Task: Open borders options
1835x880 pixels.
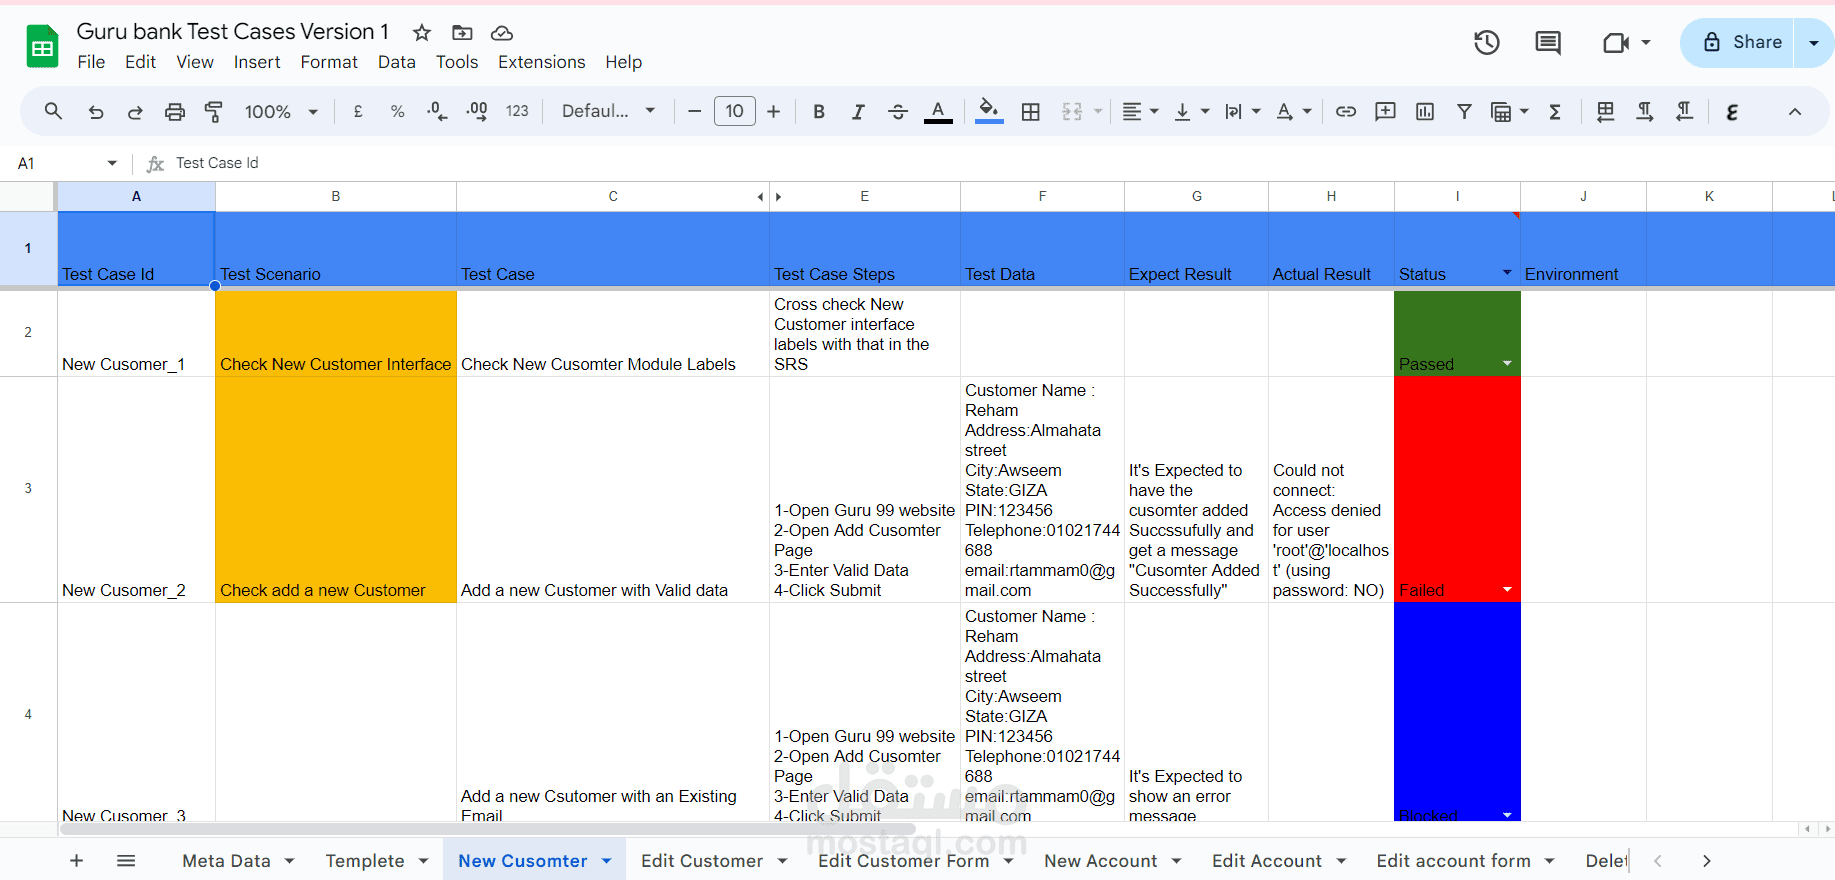Action: point(1031,111)
